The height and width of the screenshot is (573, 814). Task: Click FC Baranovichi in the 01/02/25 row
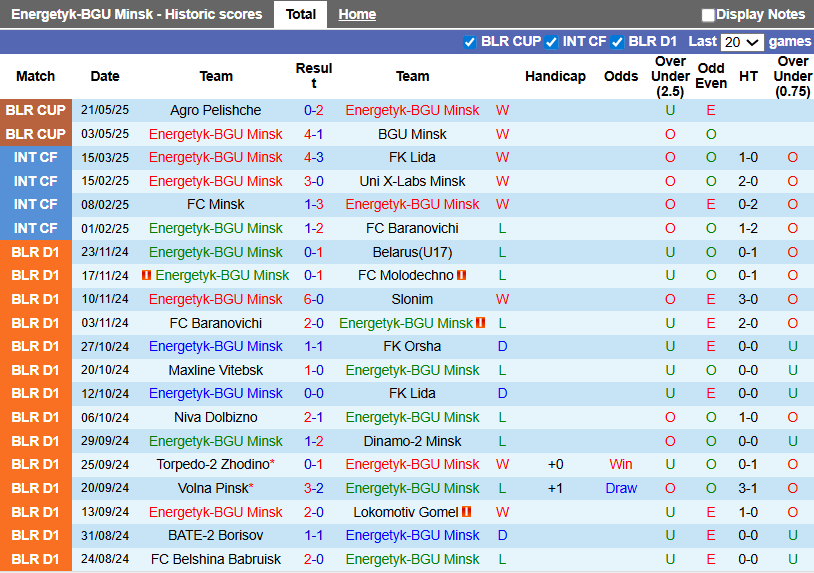[412, 228]
